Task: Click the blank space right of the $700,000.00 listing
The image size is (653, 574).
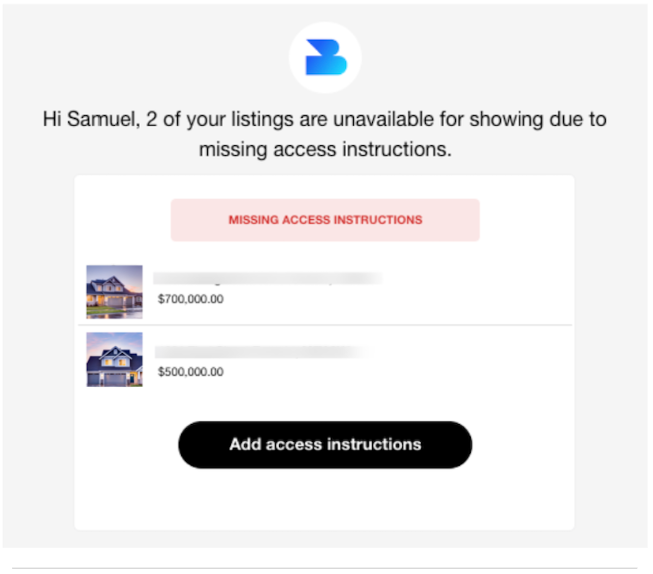Action: tap(477, 292)
